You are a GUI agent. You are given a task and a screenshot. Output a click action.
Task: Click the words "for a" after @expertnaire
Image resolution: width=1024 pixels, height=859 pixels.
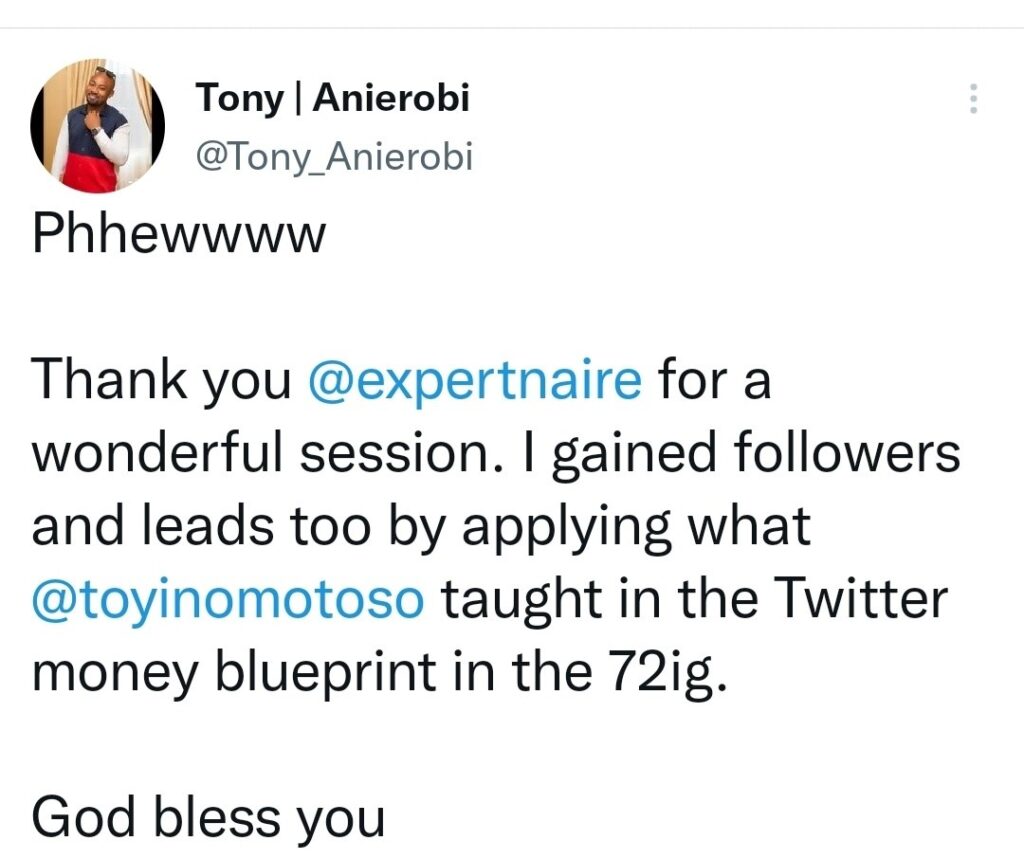(x=713, y=382)
